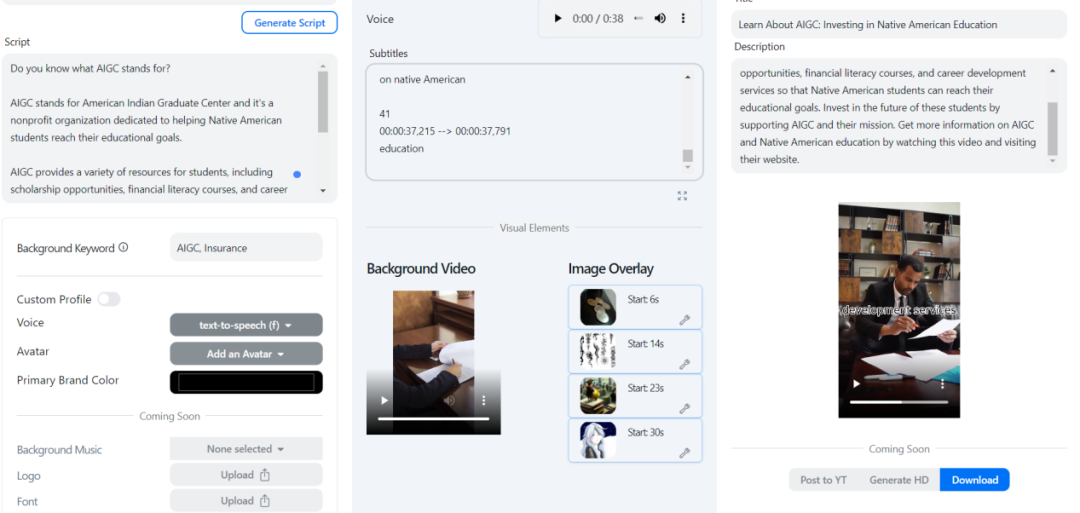
Task: Click Description scrollbar up arrow
Action: [1052, 70]
